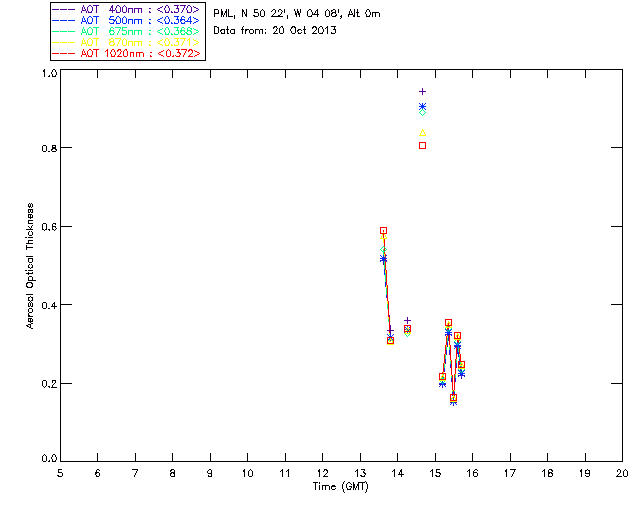Click the x-axis tick label 17
640x512 pixels.
510,473
